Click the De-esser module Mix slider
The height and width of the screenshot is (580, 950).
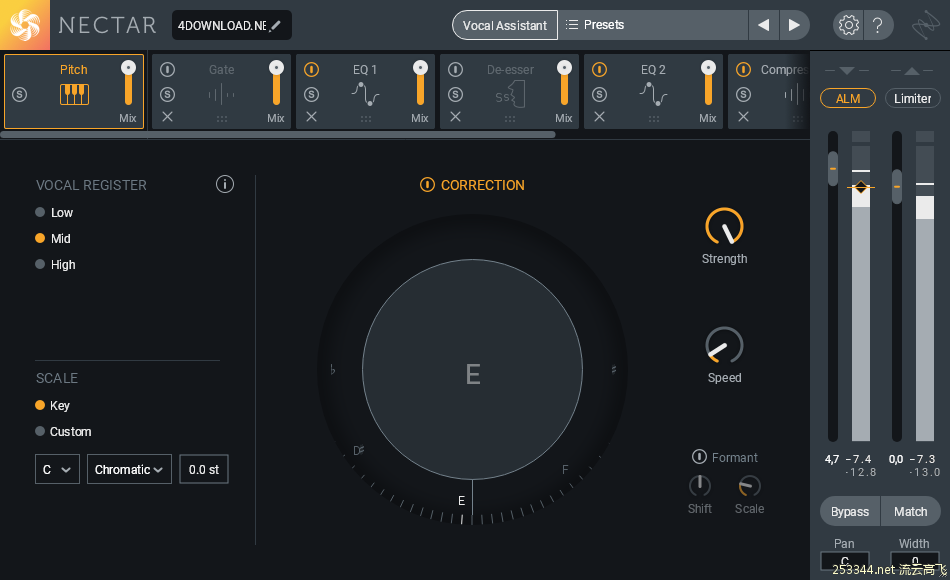[x=564, y=83]
